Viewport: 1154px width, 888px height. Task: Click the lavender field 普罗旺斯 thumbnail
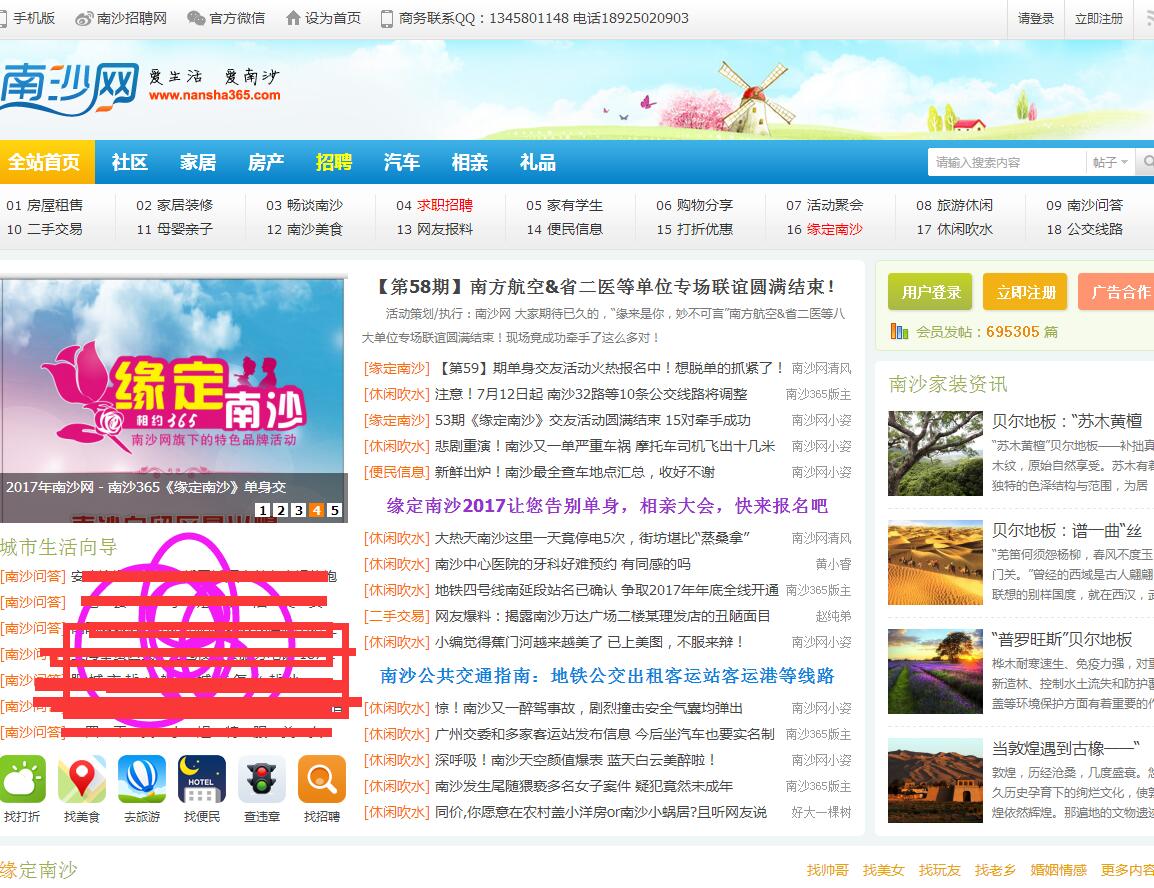[x=935, y=671]
